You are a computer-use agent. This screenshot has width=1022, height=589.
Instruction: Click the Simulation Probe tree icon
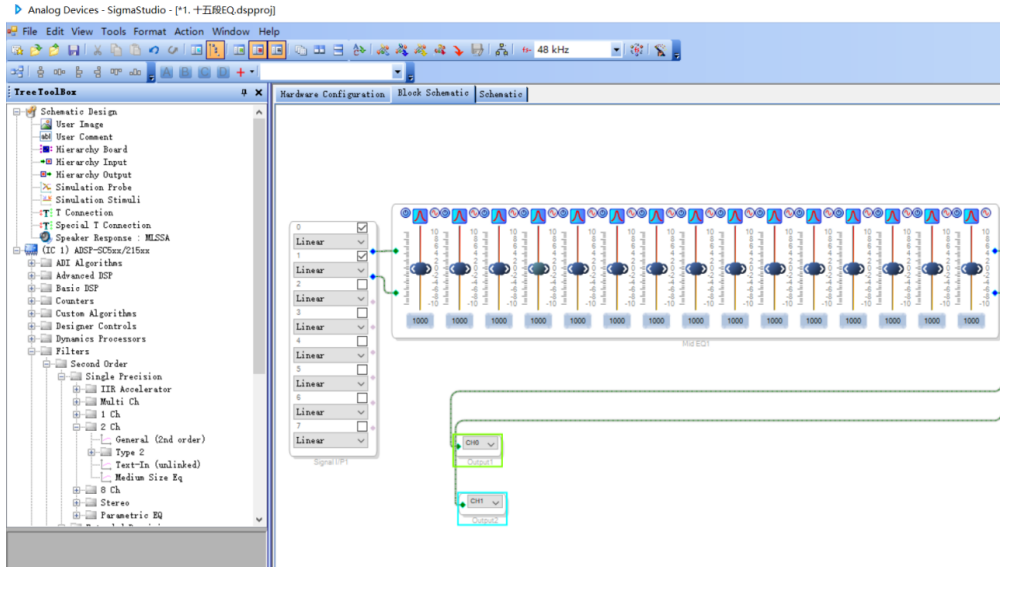click(46, 187)
